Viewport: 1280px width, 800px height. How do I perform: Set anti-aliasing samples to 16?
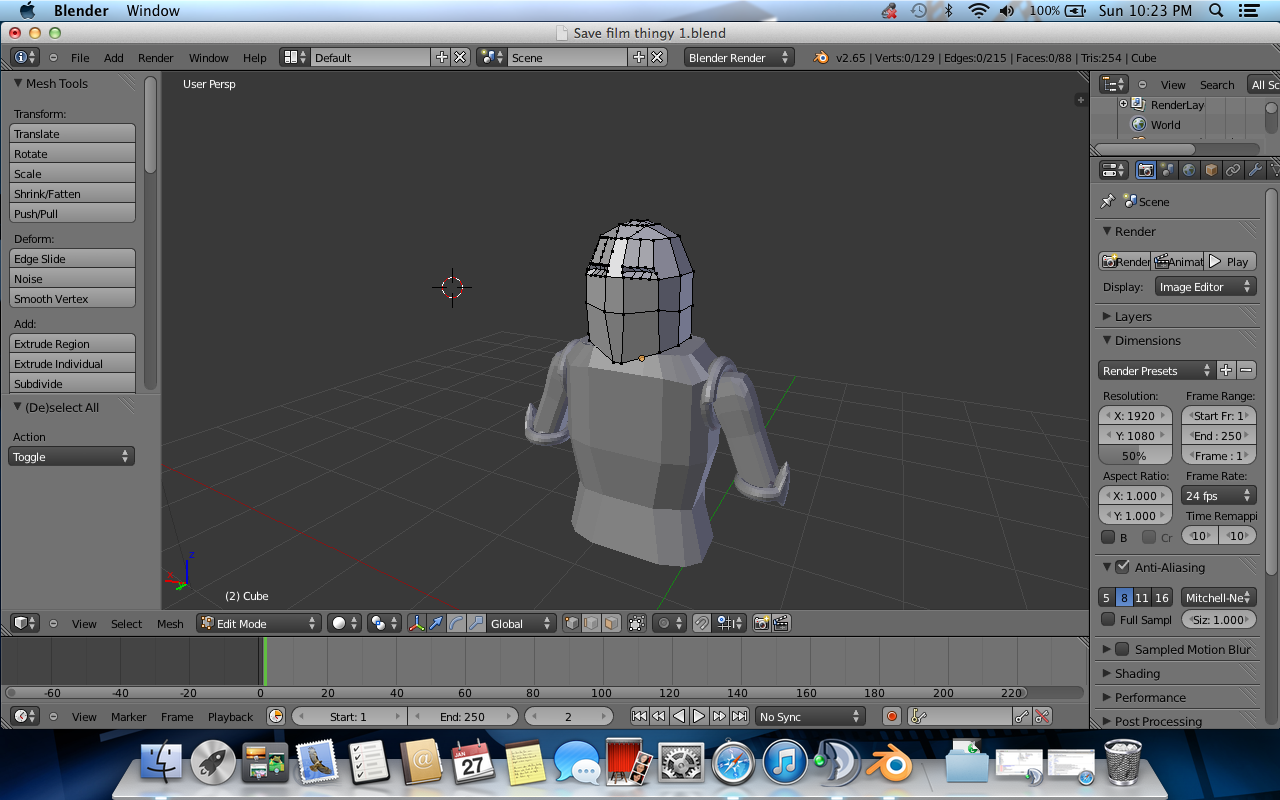pyautogui.click(x=1162, y=596)
